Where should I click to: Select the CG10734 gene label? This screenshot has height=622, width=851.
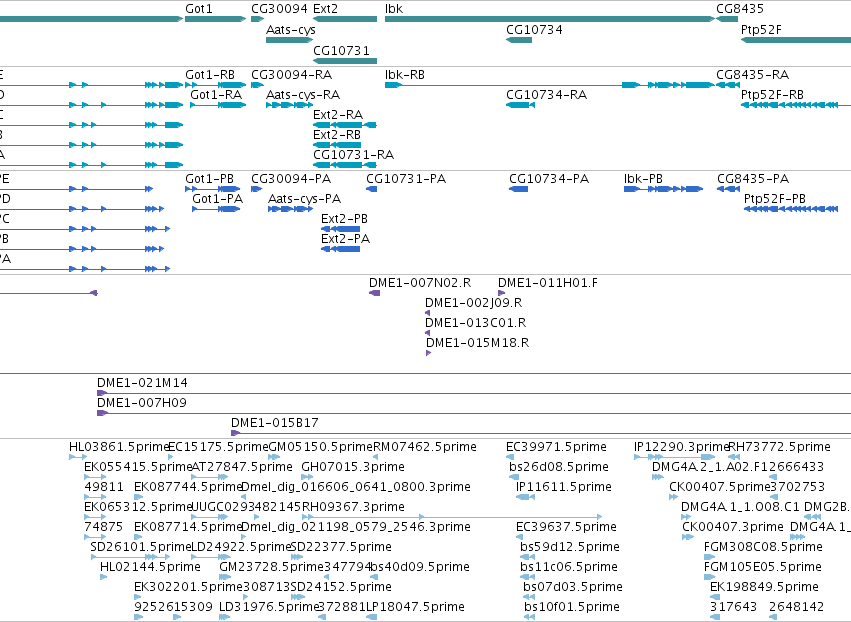534,30
